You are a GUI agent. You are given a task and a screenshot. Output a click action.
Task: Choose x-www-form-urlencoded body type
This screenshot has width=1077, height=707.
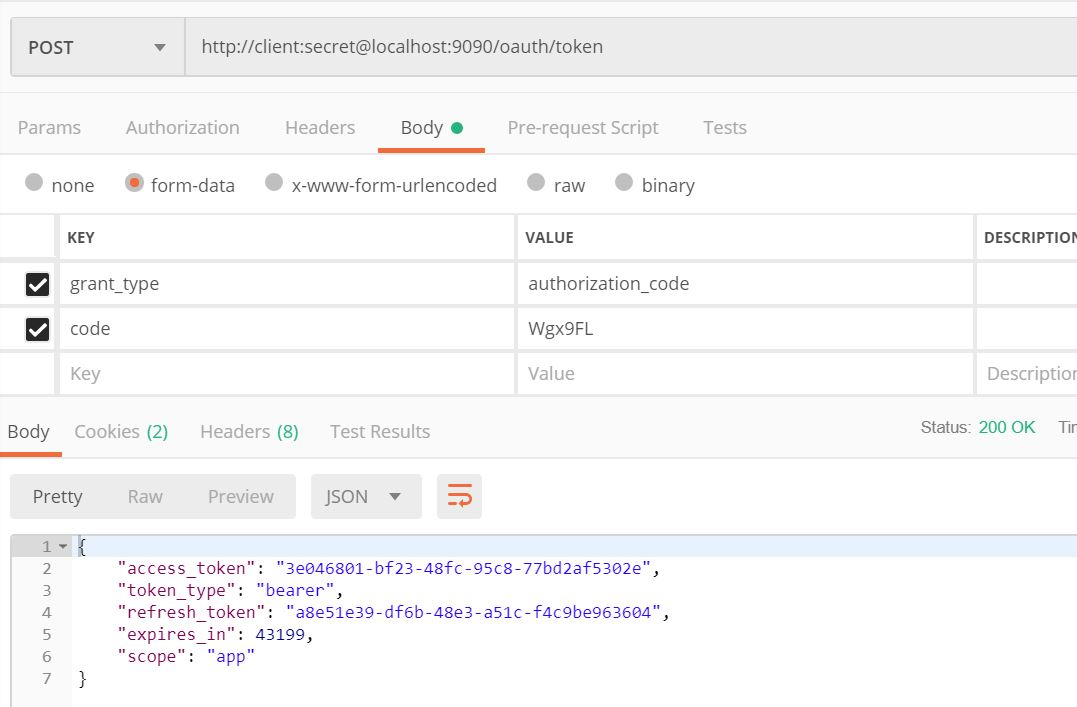click(274, 182)
